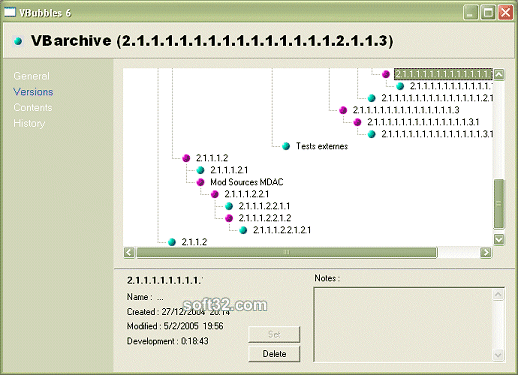The height and width of the screenshot is (375, 518).
Task: Open the Contents section
Action: click(x=33, y=107)
